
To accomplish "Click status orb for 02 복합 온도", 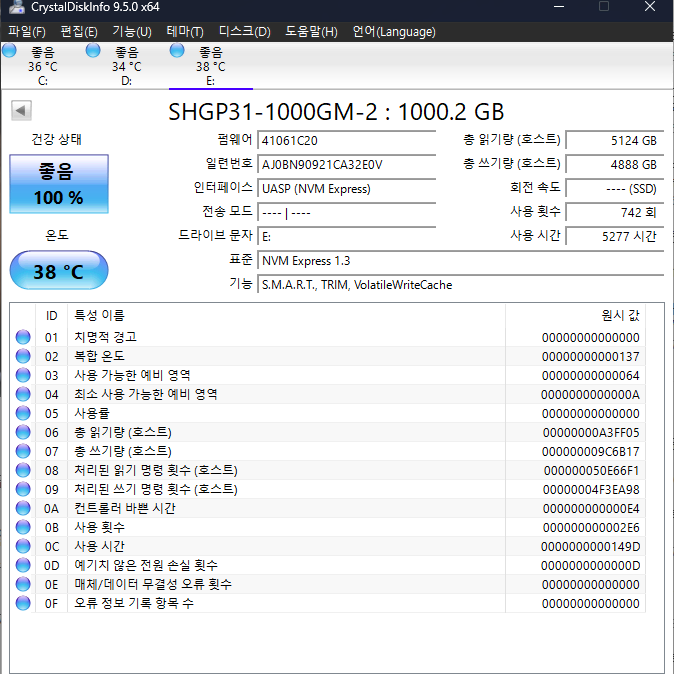I will pos(23,356).
